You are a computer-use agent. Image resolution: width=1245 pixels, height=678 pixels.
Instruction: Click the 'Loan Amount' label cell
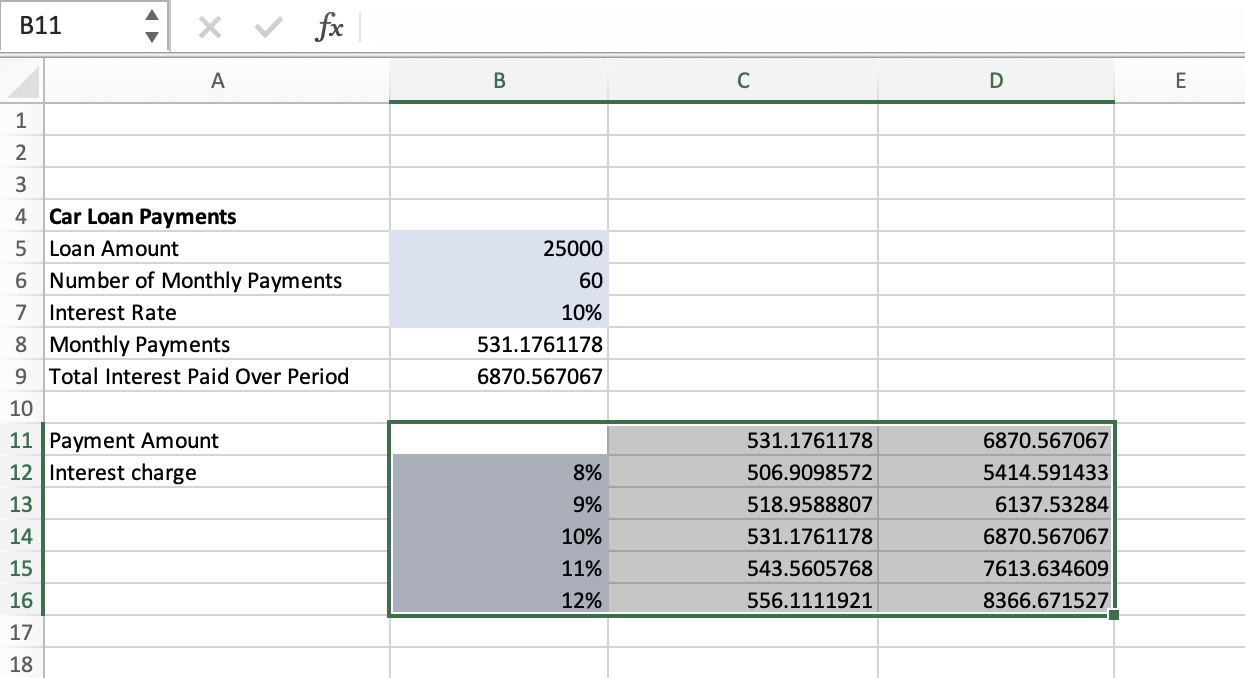click(216, 248)
